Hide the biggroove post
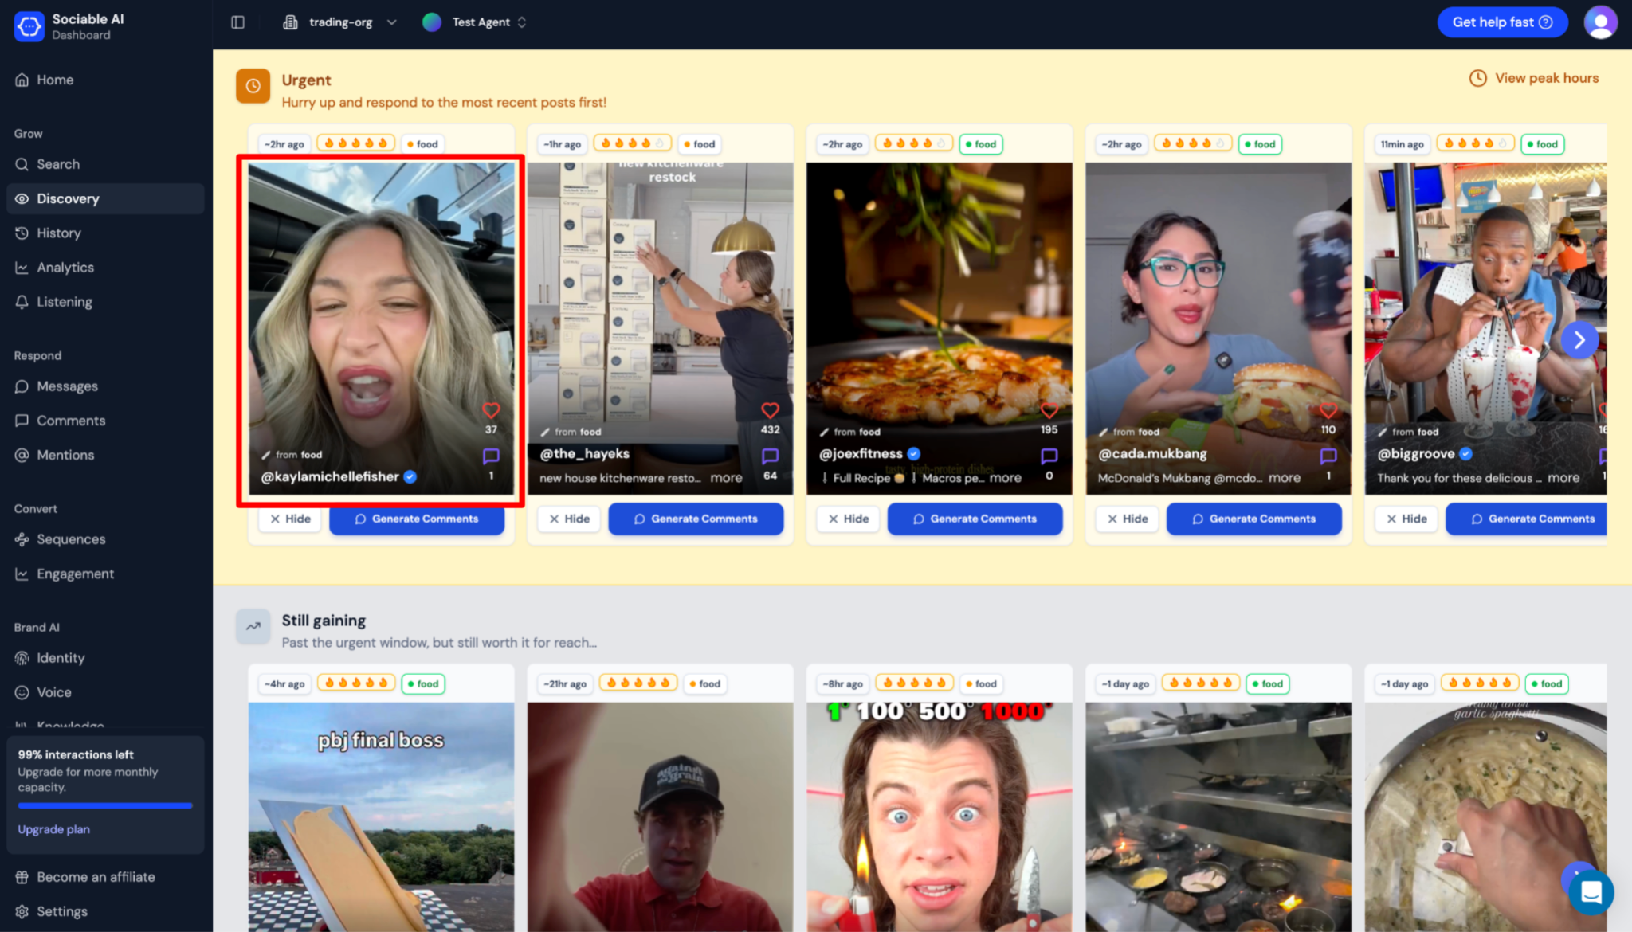Viewport: 1632px width, 932px height. (1407, 519)
